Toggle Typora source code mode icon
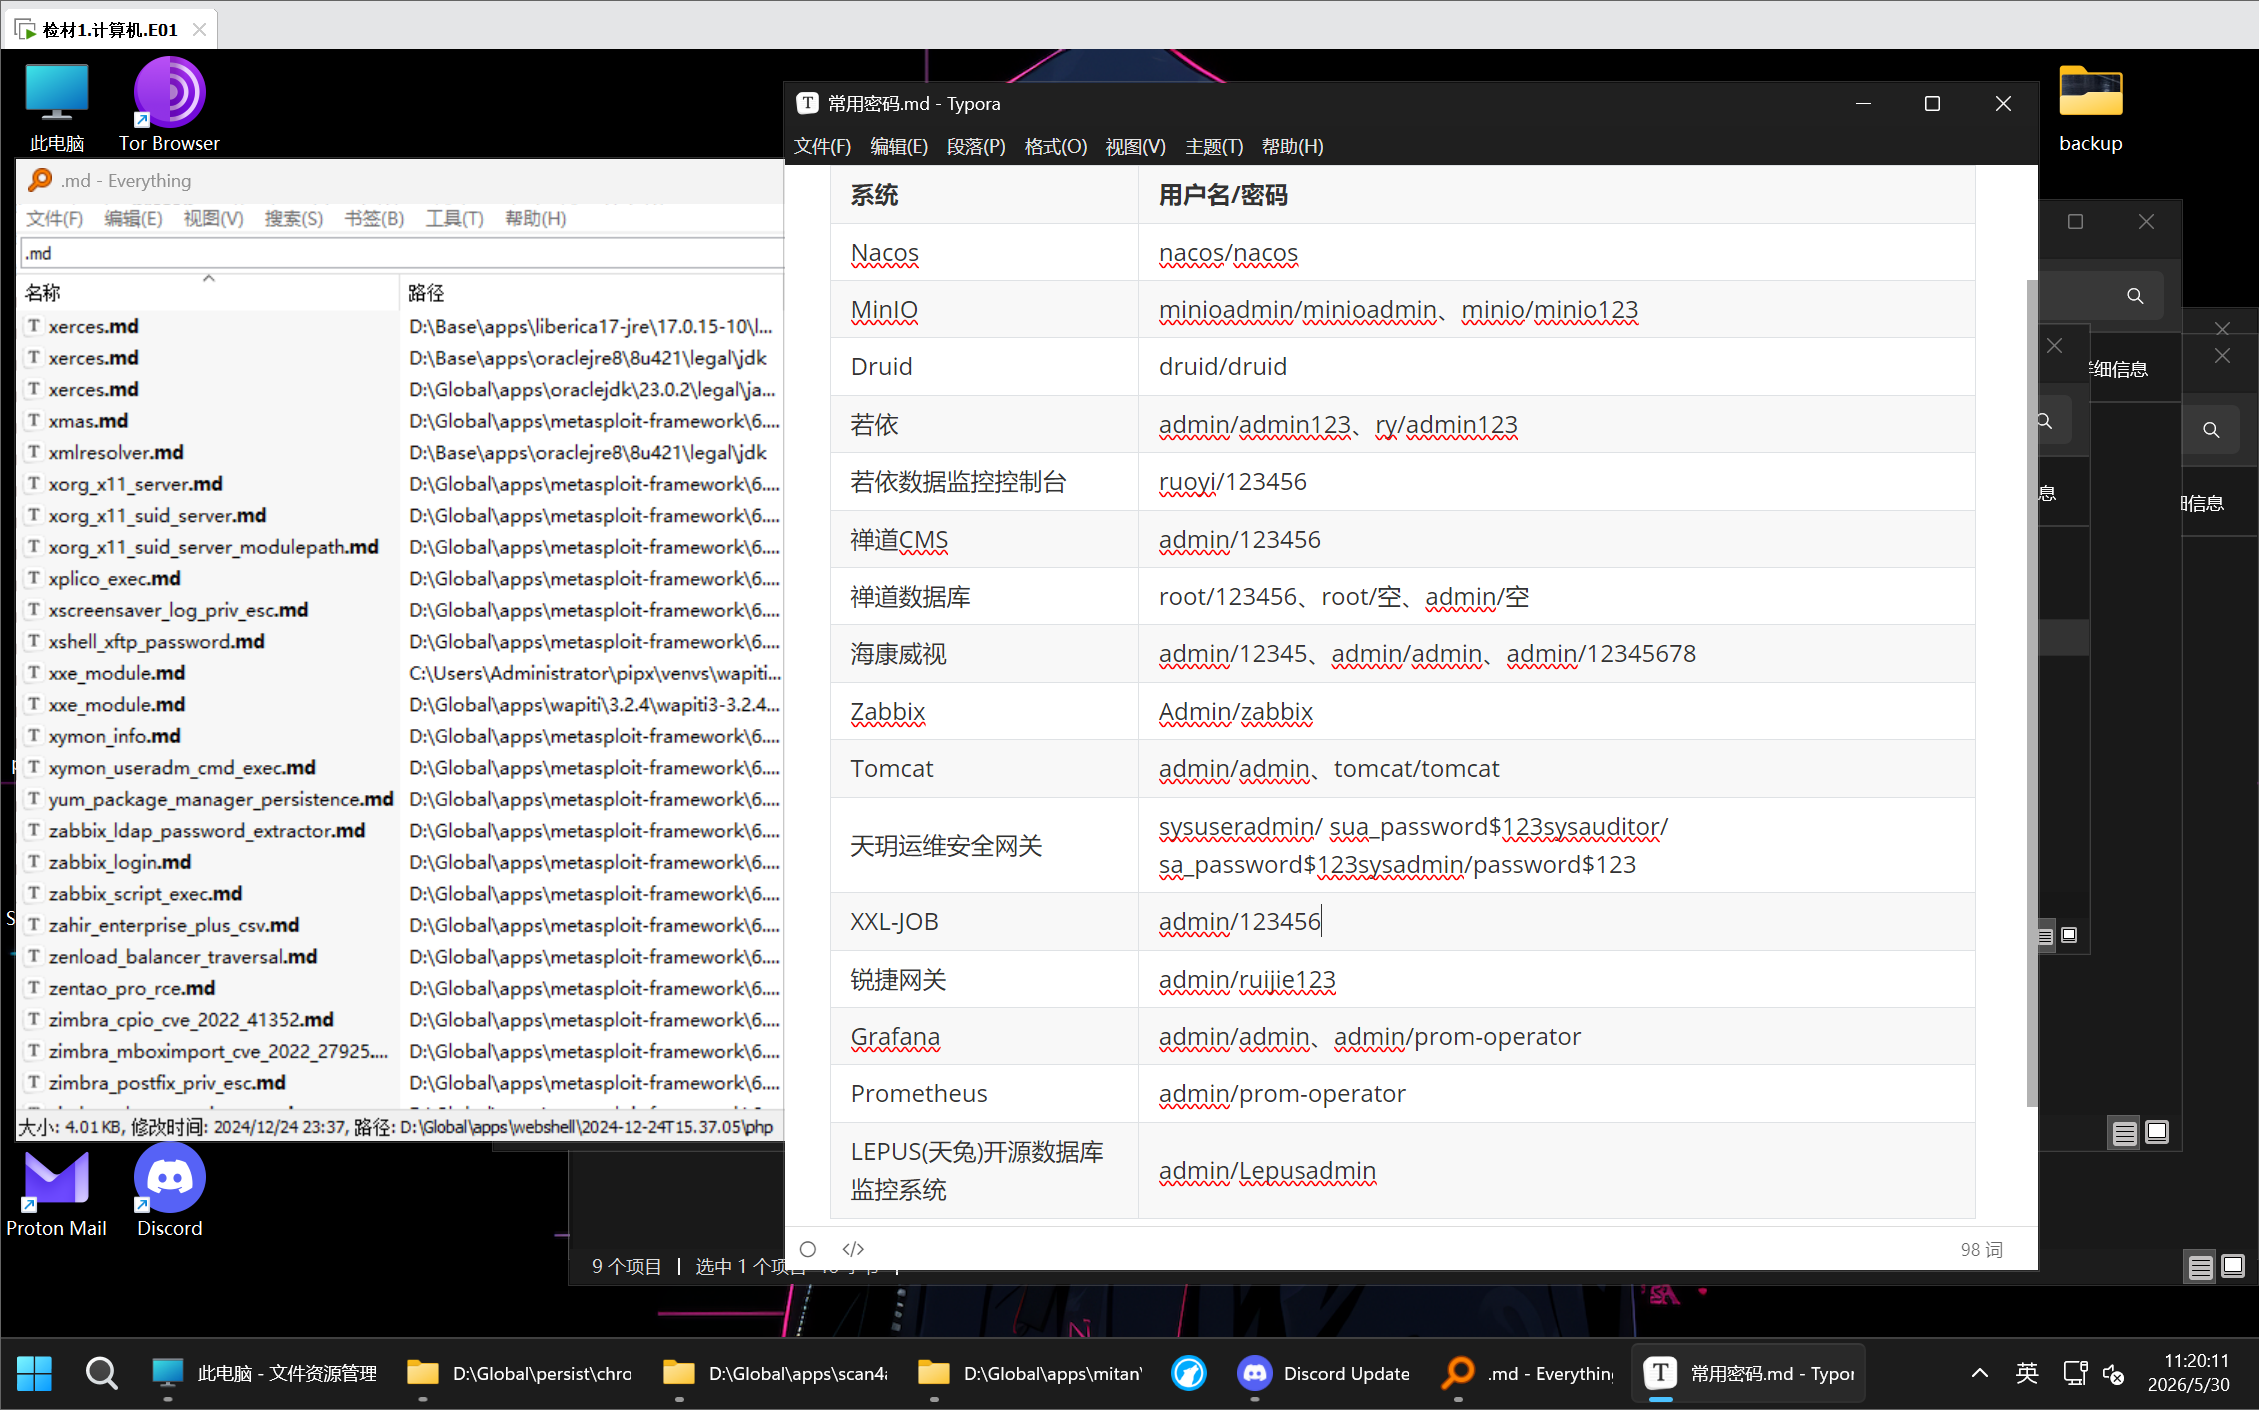The width and height of the screenshot is (2259, 1410). [x=853, y=1249]
